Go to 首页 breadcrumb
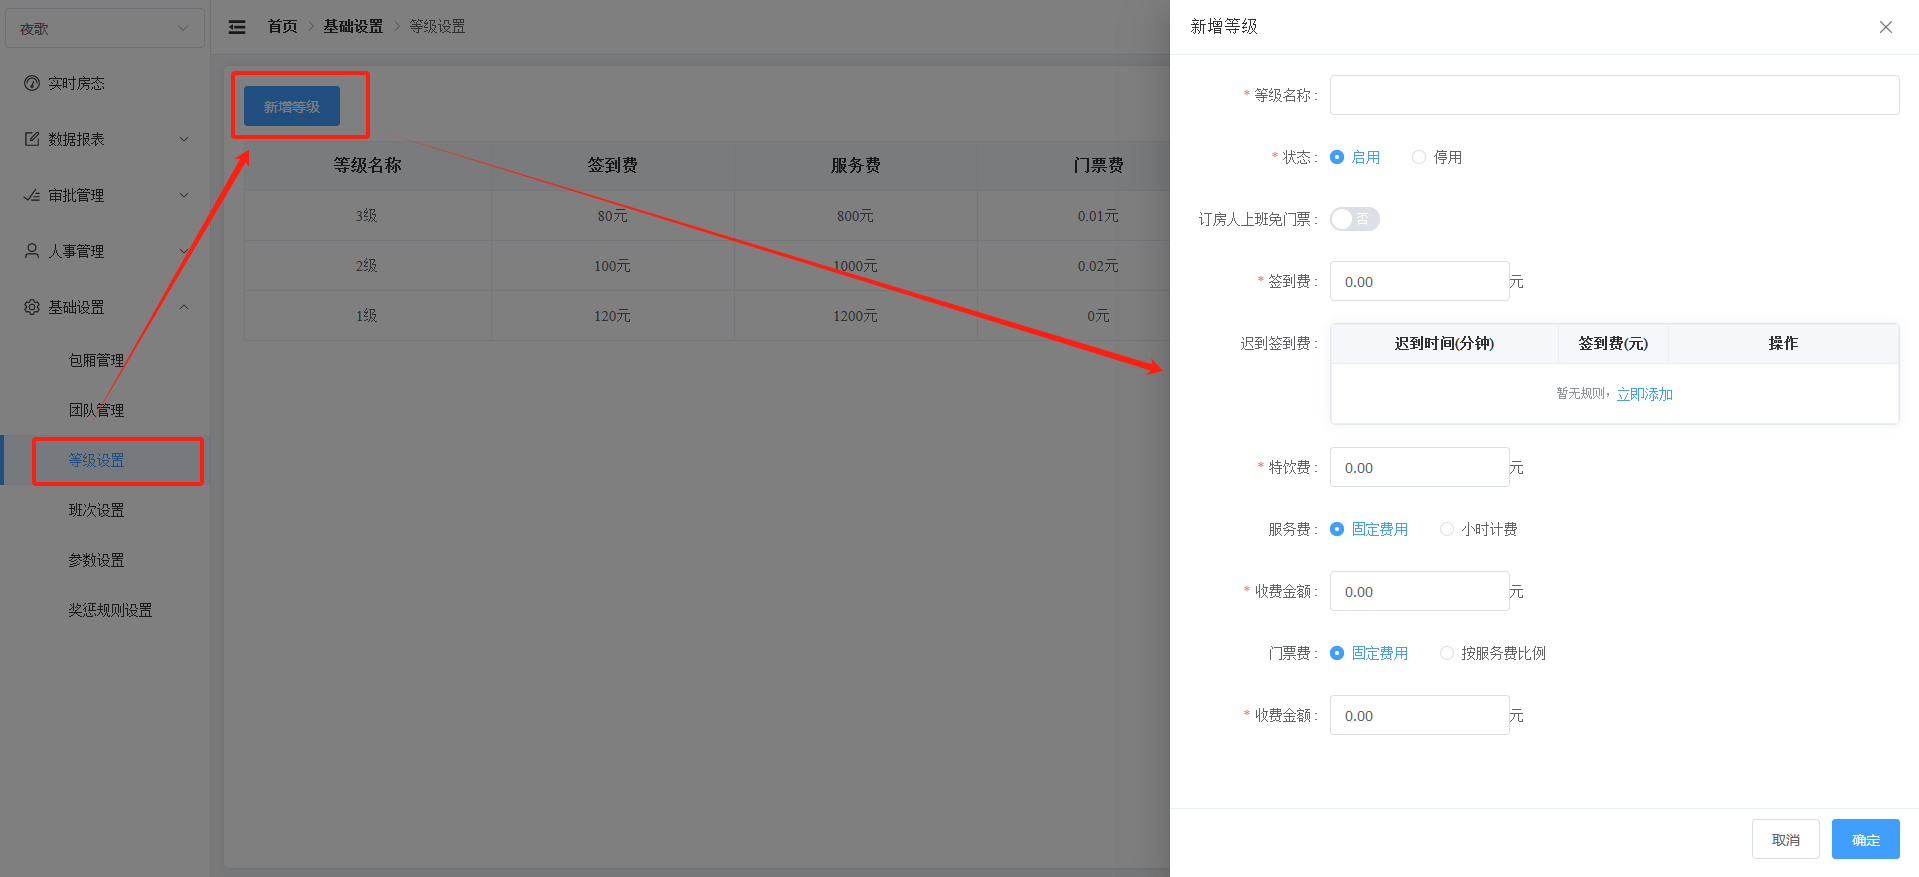The height and width of the screenshot is (877, 1919). coord(282,26)
